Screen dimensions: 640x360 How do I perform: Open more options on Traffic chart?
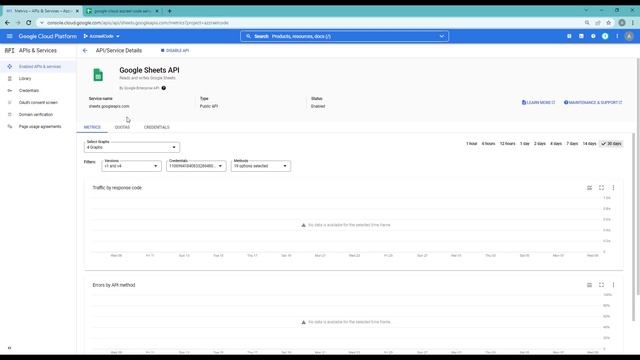click(613, 188)
